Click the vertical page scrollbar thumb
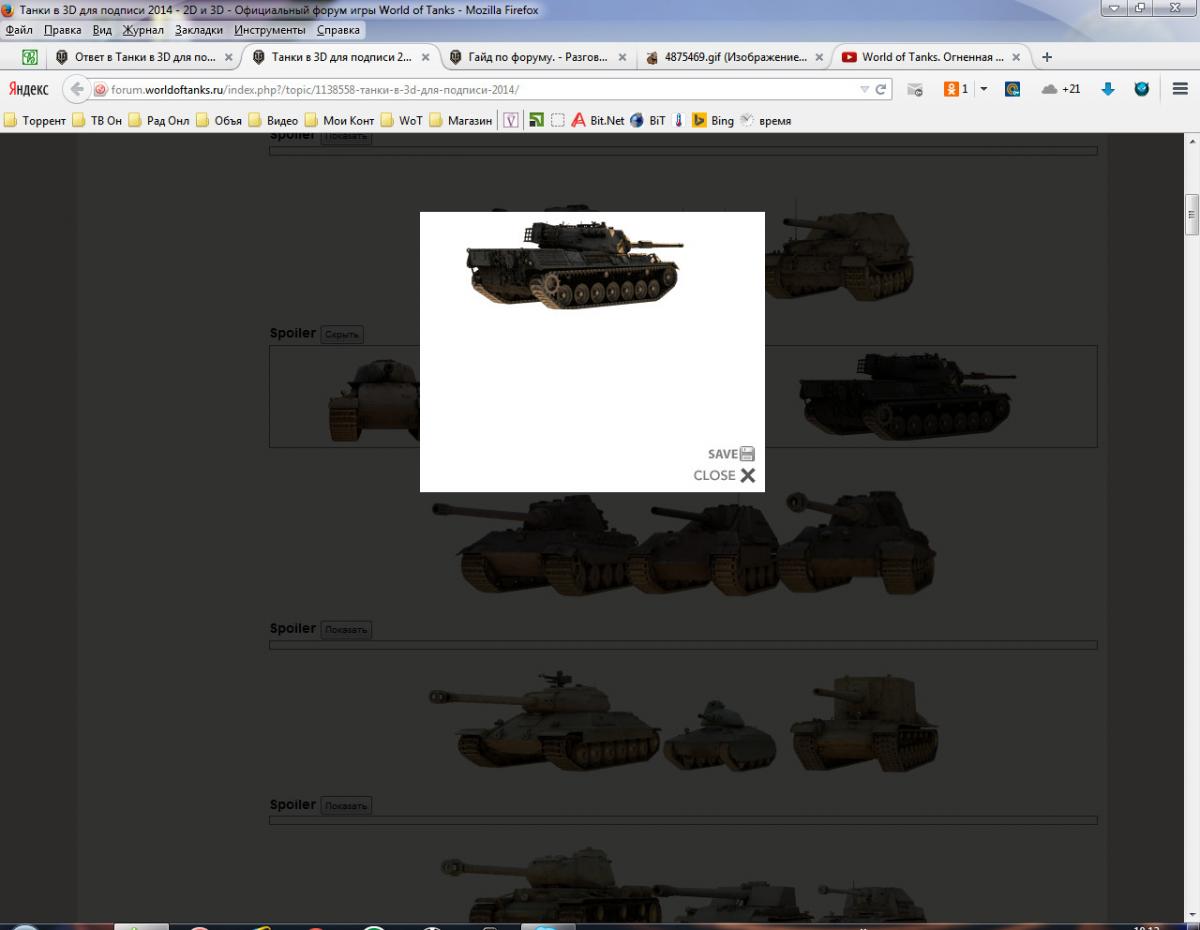This screenshot has width=1200, height=930. pyautogui.click(x=1191, y=213)
